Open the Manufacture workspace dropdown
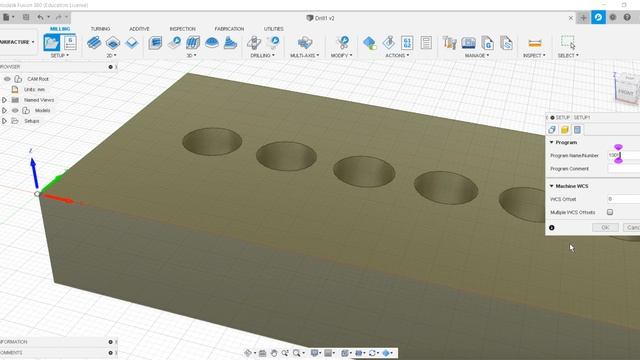This screenshot has width=640, height=360. tap(17, 42)
